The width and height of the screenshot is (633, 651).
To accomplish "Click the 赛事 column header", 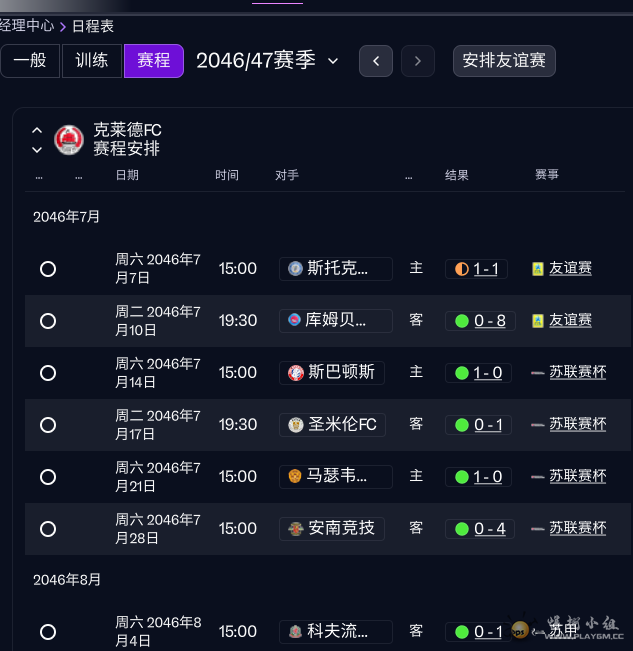I will (547, 174).
